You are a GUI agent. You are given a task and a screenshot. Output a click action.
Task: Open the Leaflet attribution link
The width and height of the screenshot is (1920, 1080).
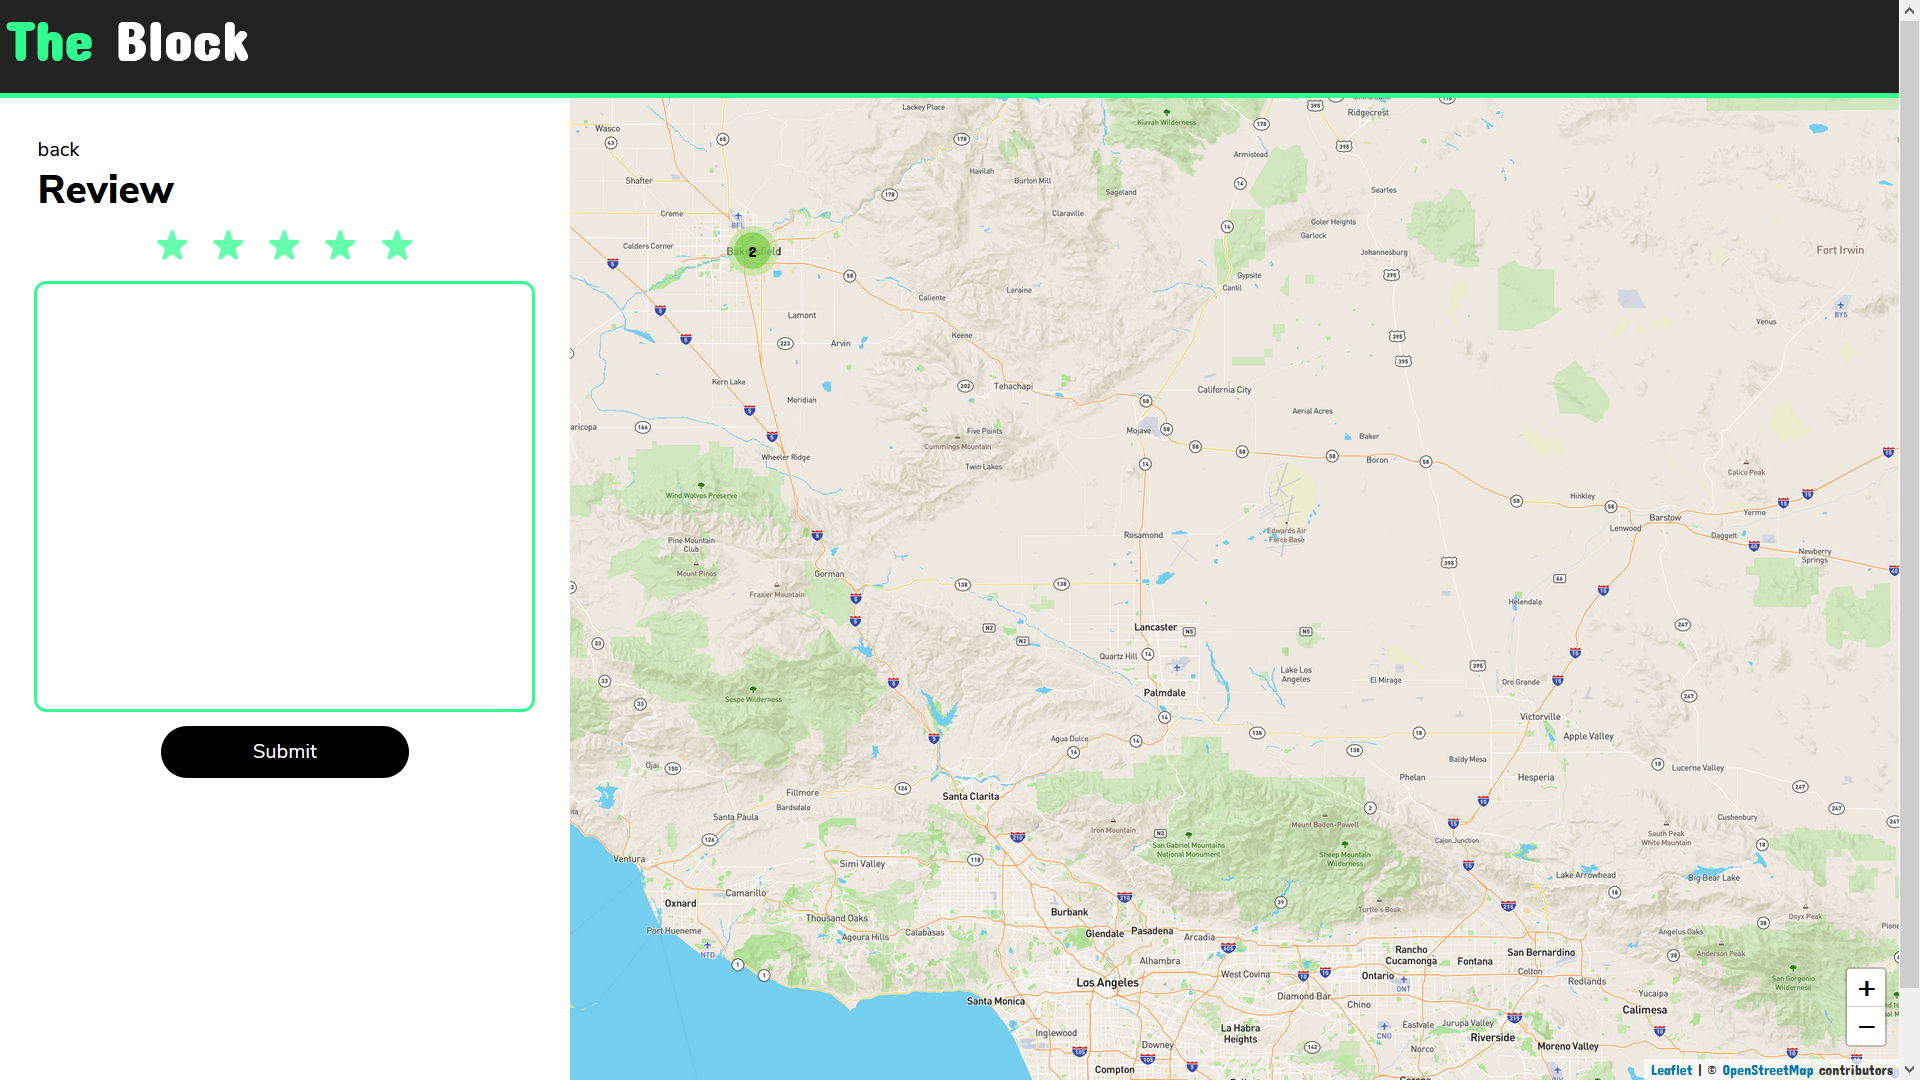pyautogui.click(x=1671, y=1070)
